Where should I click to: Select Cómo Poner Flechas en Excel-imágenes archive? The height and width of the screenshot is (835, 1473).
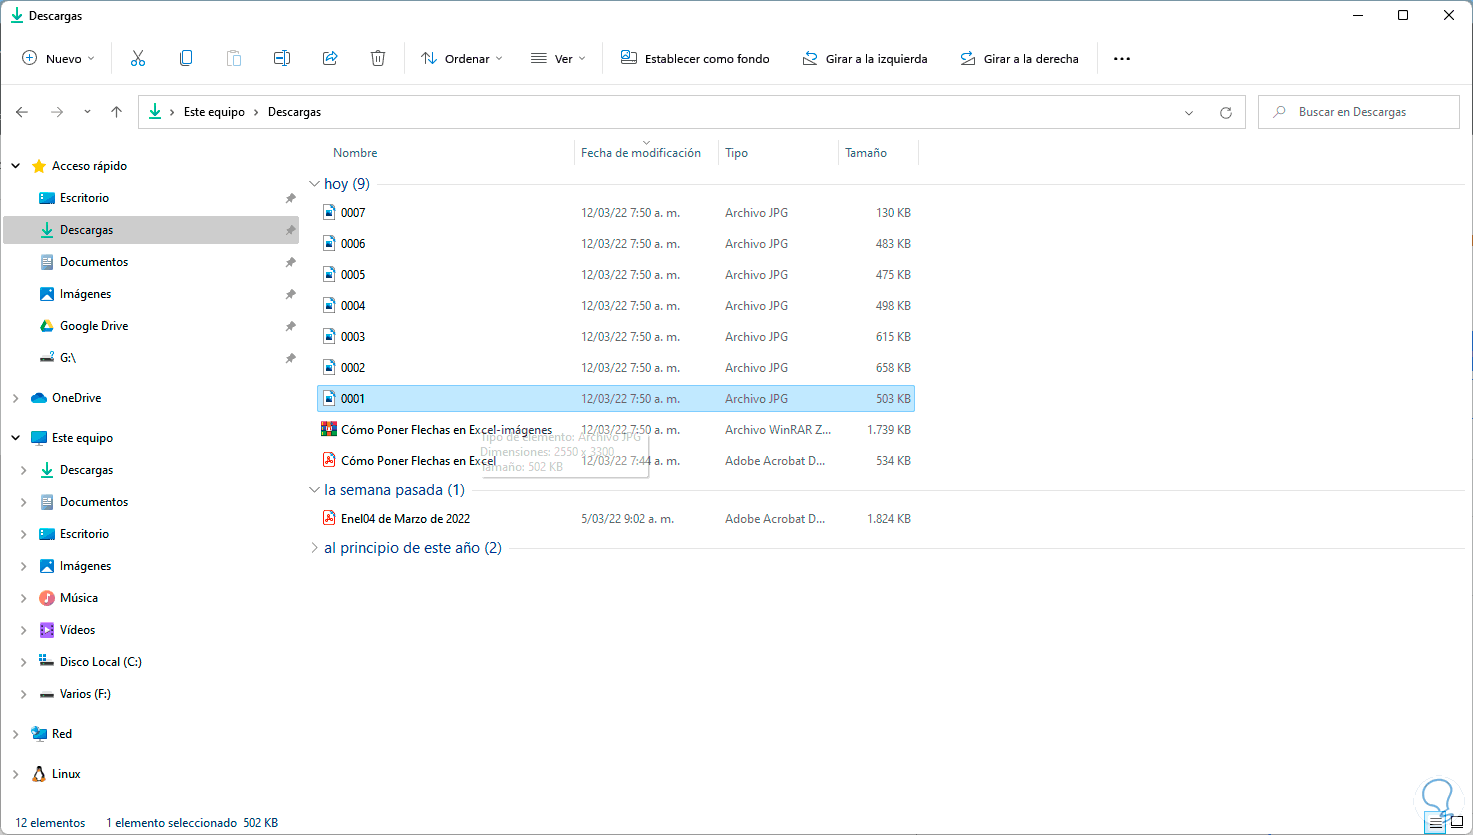pyautogui.click(x=616, y=429)
